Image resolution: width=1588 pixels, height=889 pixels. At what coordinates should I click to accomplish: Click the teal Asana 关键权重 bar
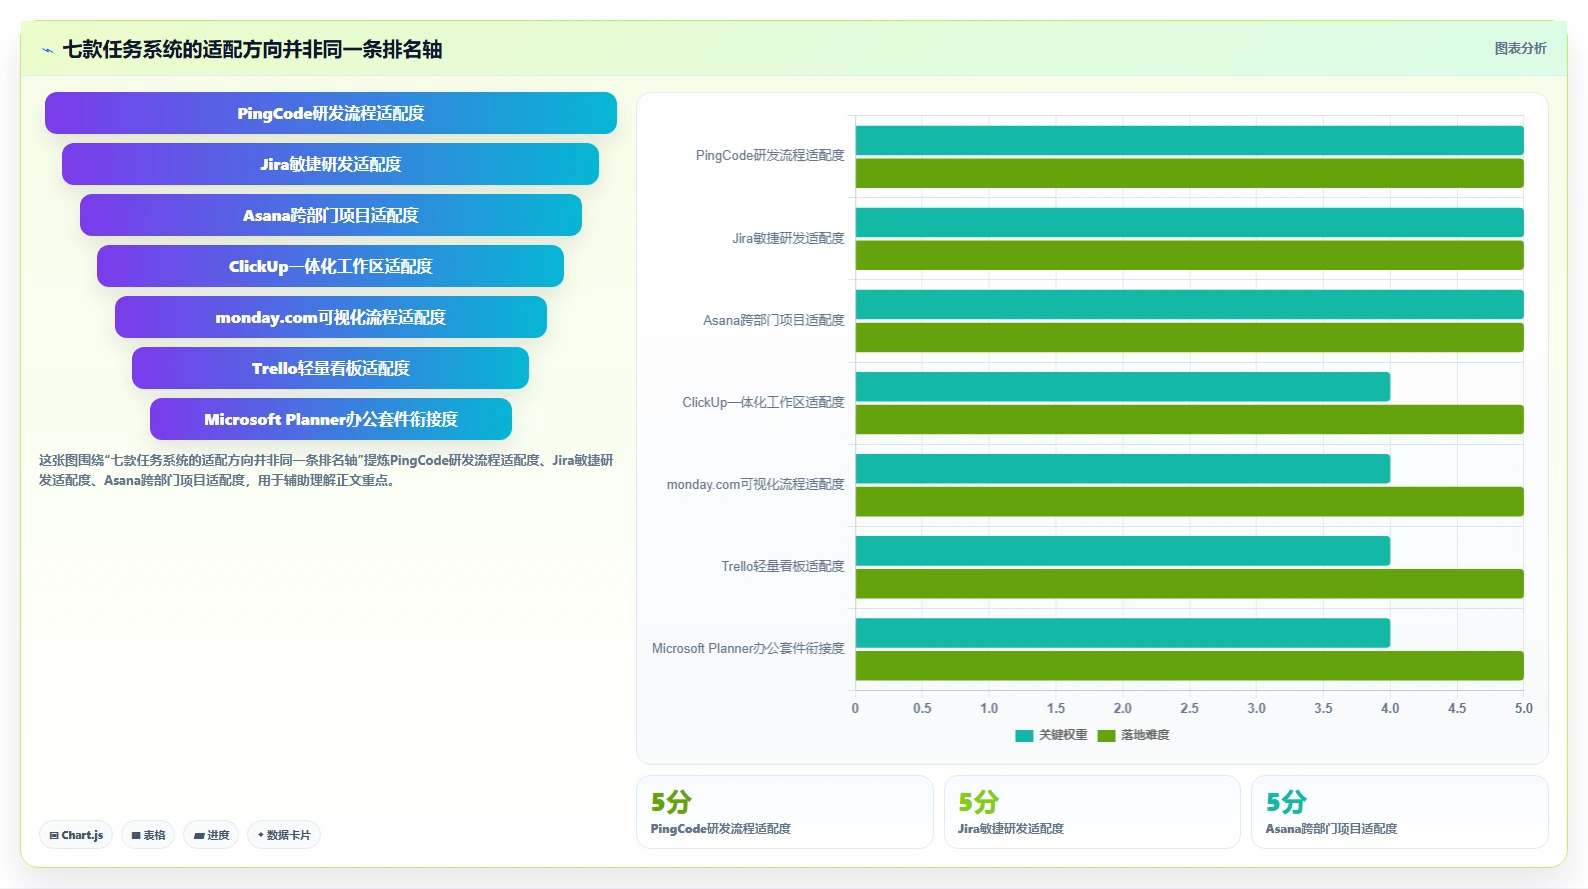point(1189,304)
